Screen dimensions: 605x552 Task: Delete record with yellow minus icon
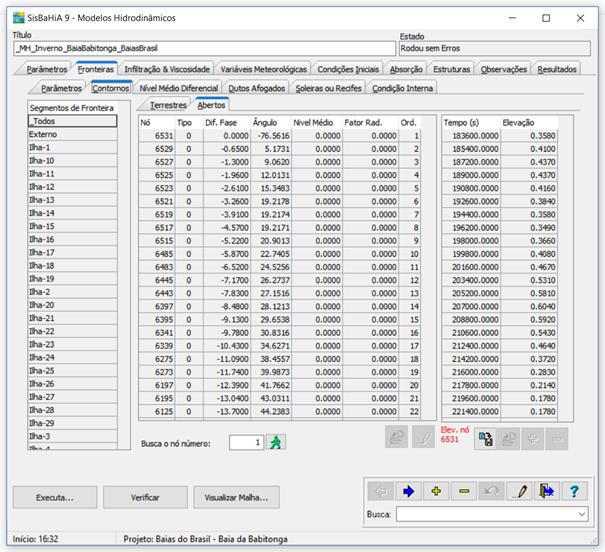tap(464, 491)
